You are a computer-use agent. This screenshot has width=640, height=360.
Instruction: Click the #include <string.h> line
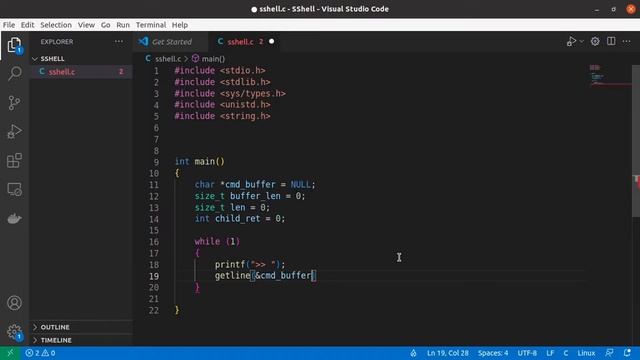222,116
